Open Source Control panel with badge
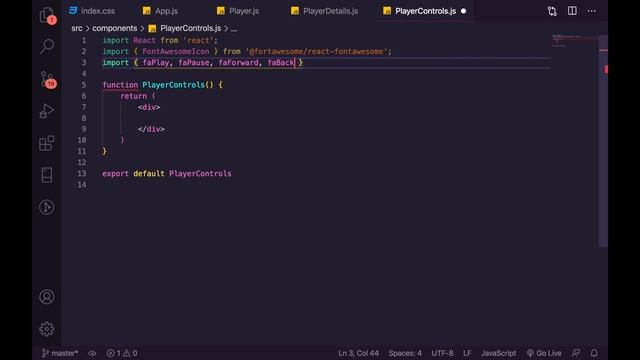This screenshot has height=360, width=640. pos(47,79)
